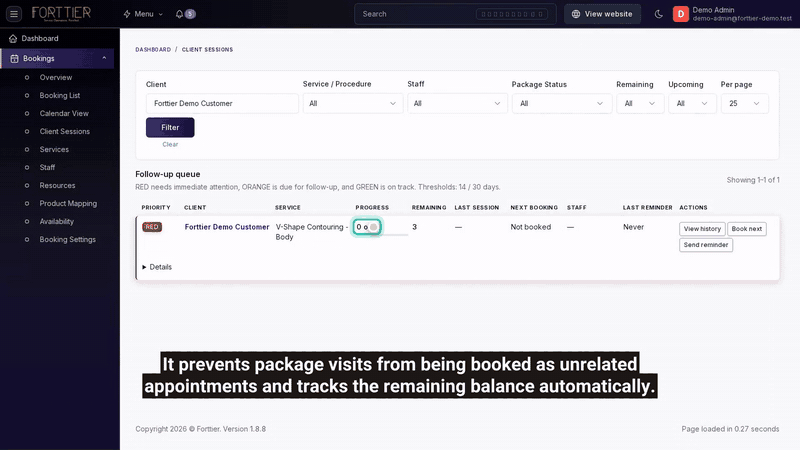Screen dimensions: 800x450
Task: Click the 'Never' last reminder cell
Action: (x=633, y=227)
